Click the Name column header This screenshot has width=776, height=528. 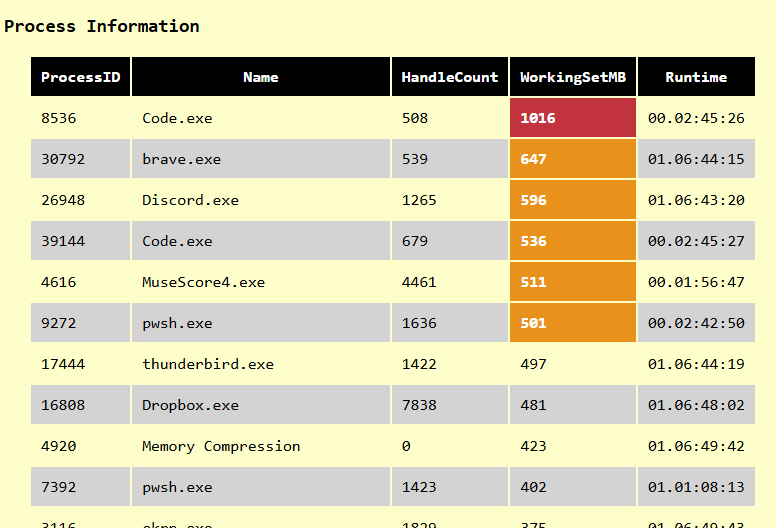(261, 77)
